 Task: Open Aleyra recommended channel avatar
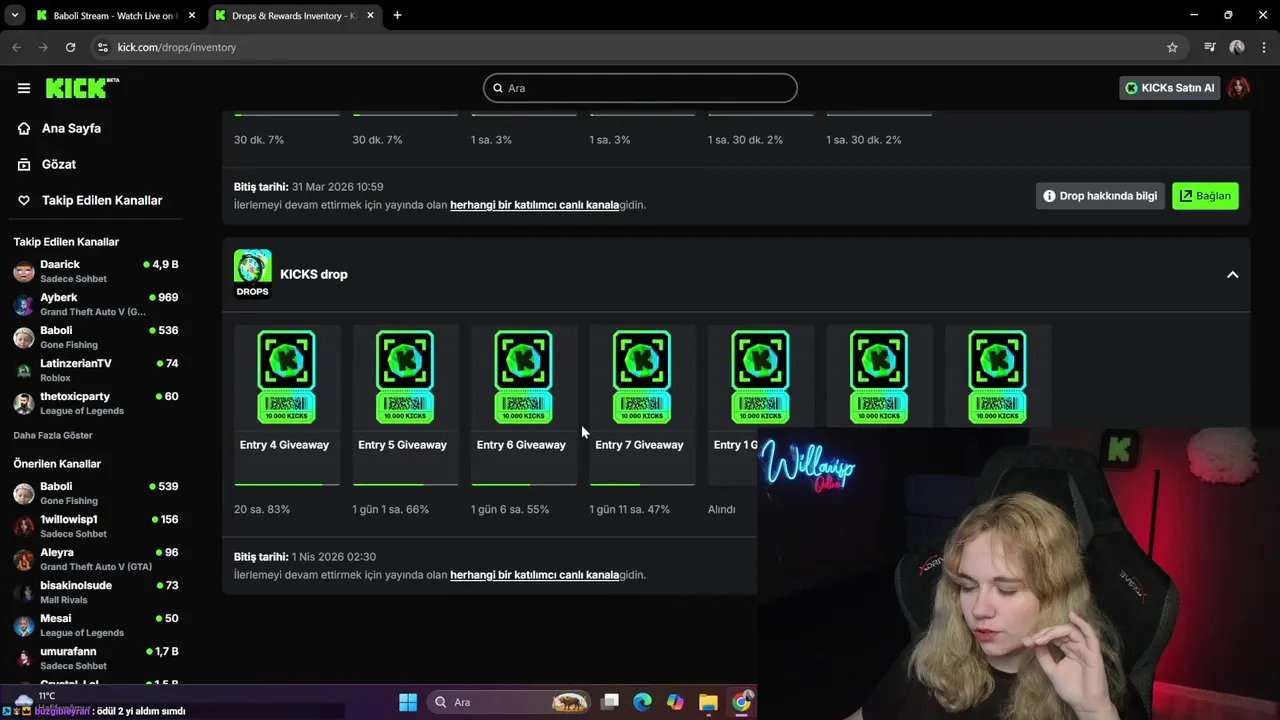24,560
